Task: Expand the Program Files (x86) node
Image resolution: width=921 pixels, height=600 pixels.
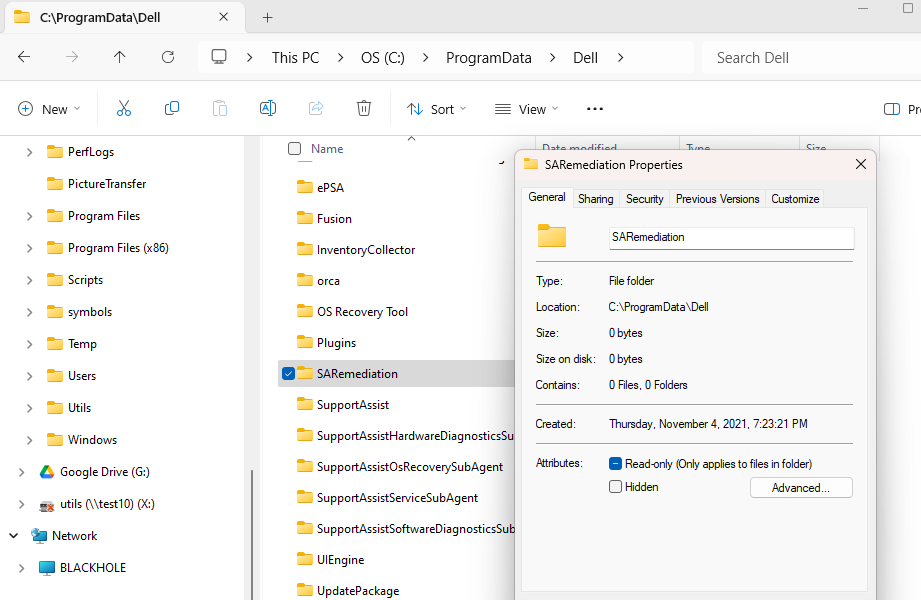Action: click(x=29, y=249)
